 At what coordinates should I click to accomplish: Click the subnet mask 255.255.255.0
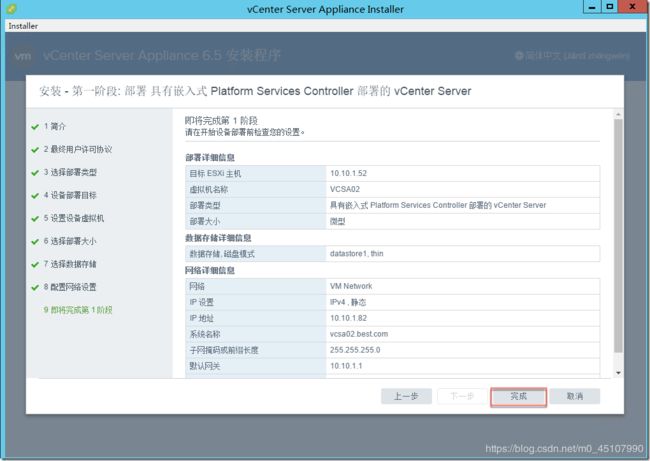355,350
